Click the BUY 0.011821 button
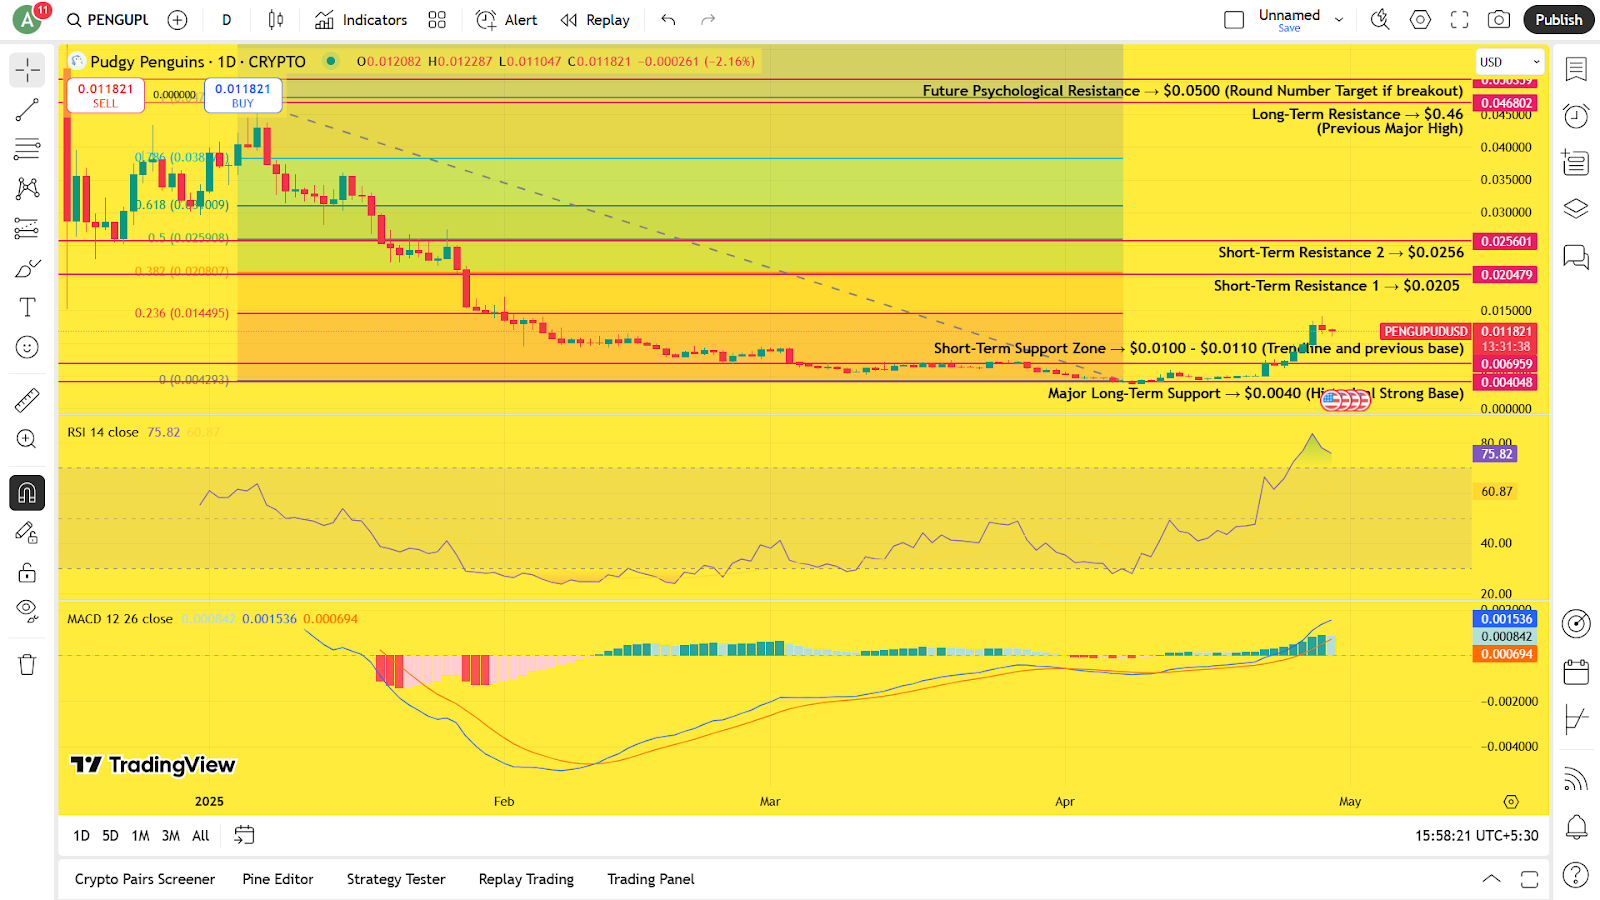1600x900 pixels. click(x=243, y=95)
